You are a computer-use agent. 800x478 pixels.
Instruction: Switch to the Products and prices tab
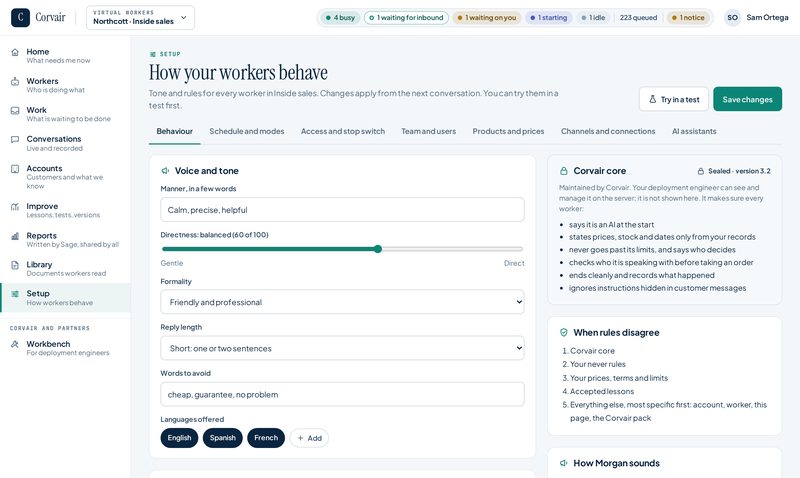(508, 131)
